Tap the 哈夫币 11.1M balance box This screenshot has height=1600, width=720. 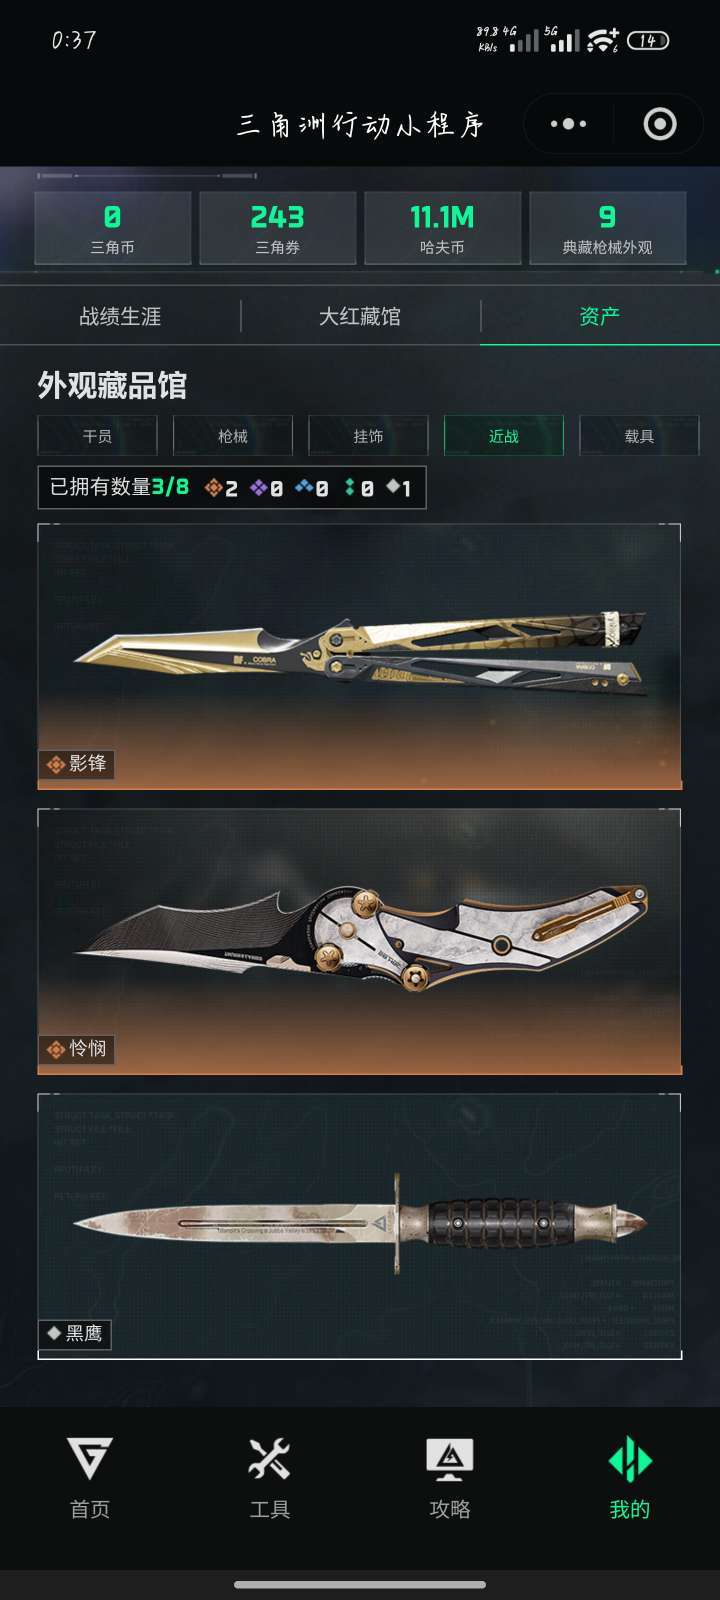pyautogui.click(x=442, y=229)
